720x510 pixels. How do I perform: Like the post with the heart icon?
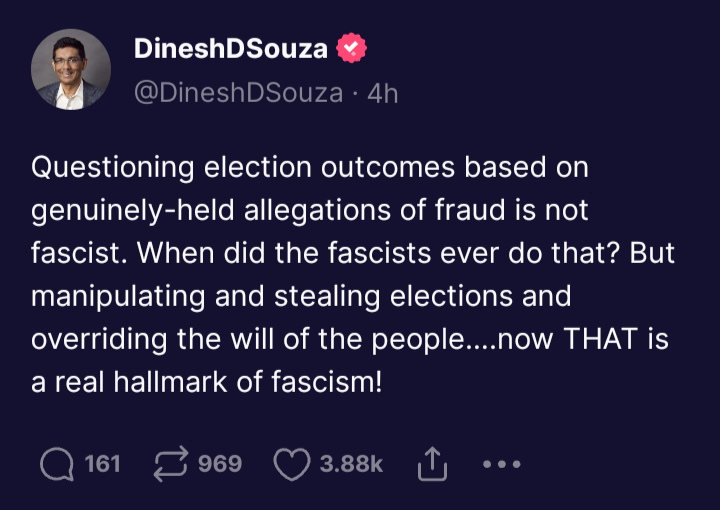coord(291,464)
